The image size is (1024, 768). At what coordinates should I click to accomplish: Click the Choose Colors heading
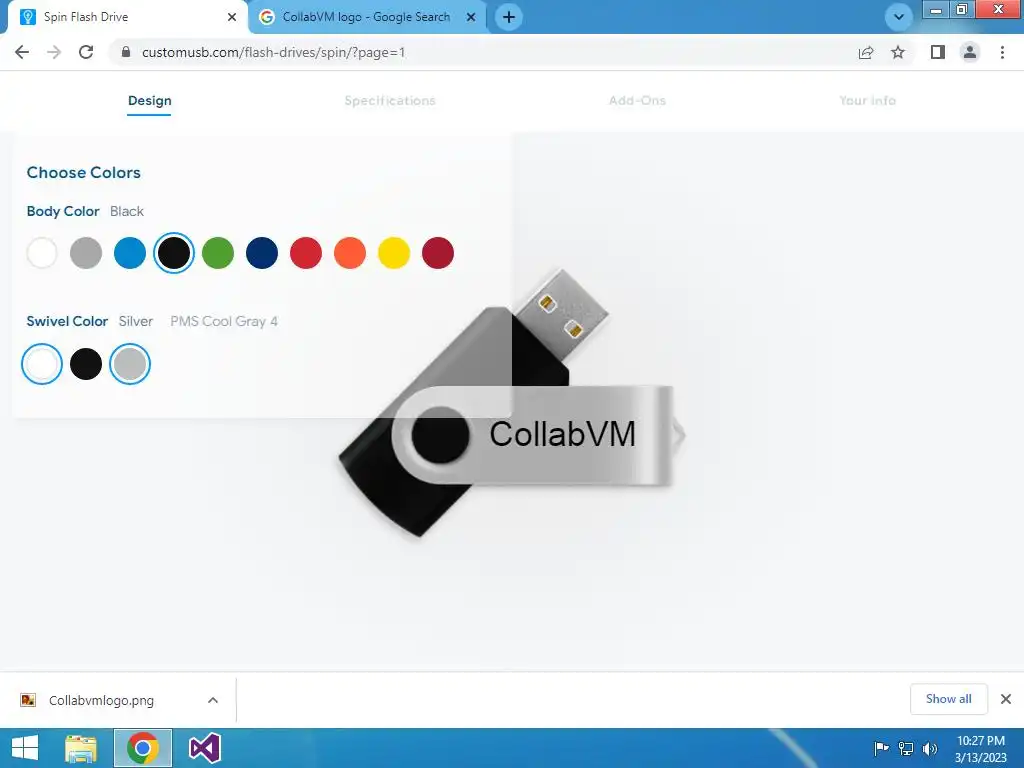84,172
